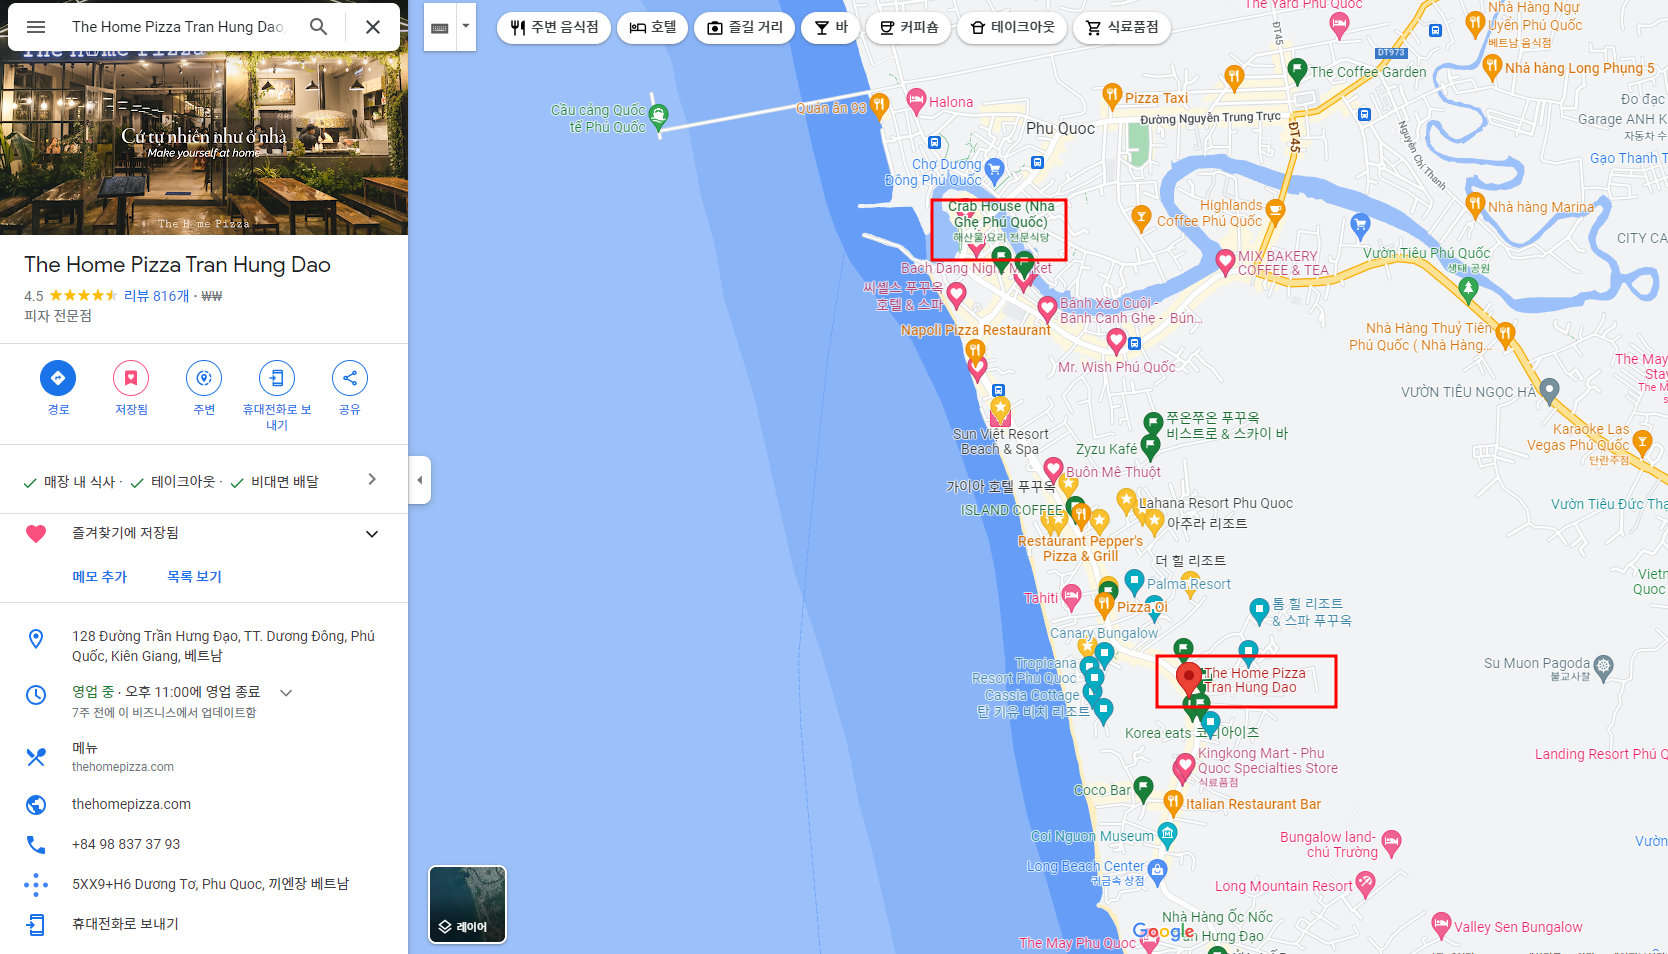Click the Highlands Coffee Phú Quốc marker
The image size is (1668, 954).
point(1274,212)
